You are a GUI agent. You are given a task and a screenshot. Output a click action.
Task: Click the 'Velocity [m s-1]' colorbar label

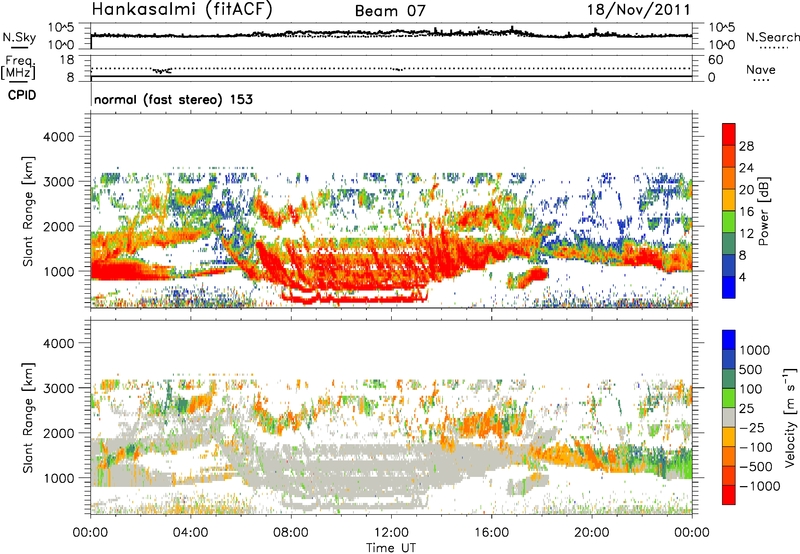790,417
